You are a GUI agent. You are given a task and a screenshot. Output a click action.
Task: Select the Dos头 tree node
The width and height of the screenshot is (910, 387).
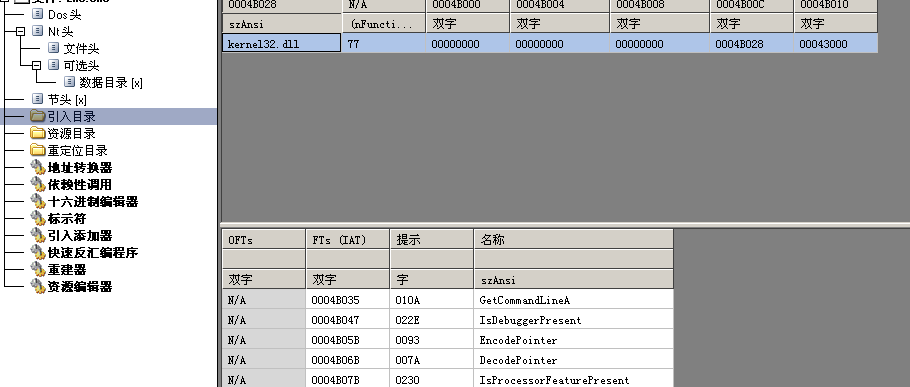point(64,15)
